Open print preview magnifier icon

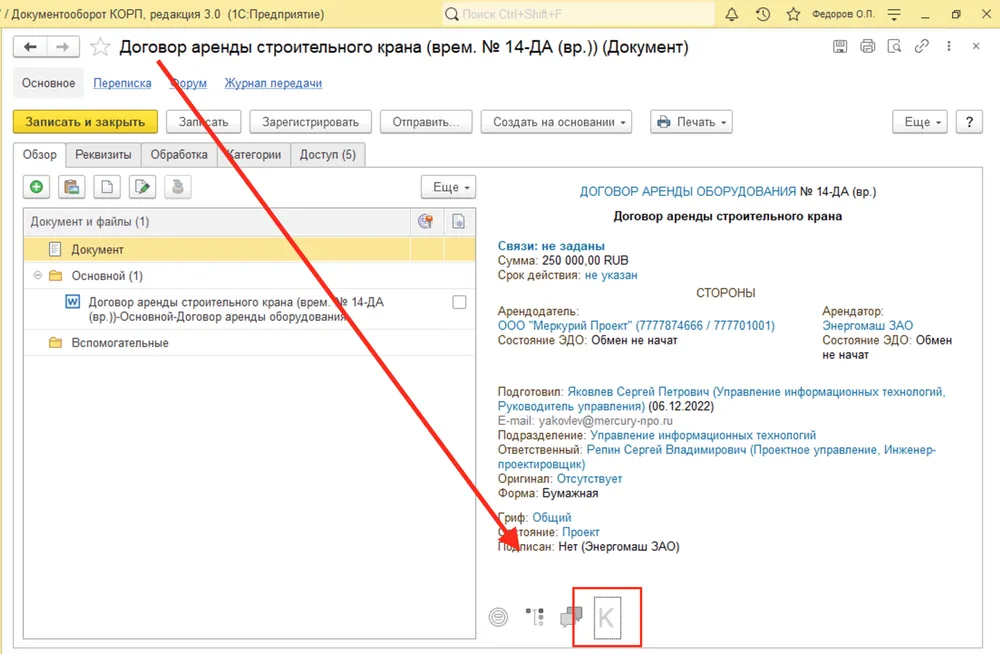click(894, 46)
